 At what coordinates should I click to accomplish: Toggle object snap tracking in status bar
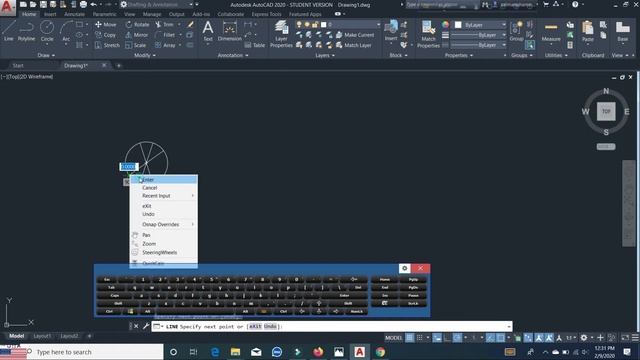[490, 338]
